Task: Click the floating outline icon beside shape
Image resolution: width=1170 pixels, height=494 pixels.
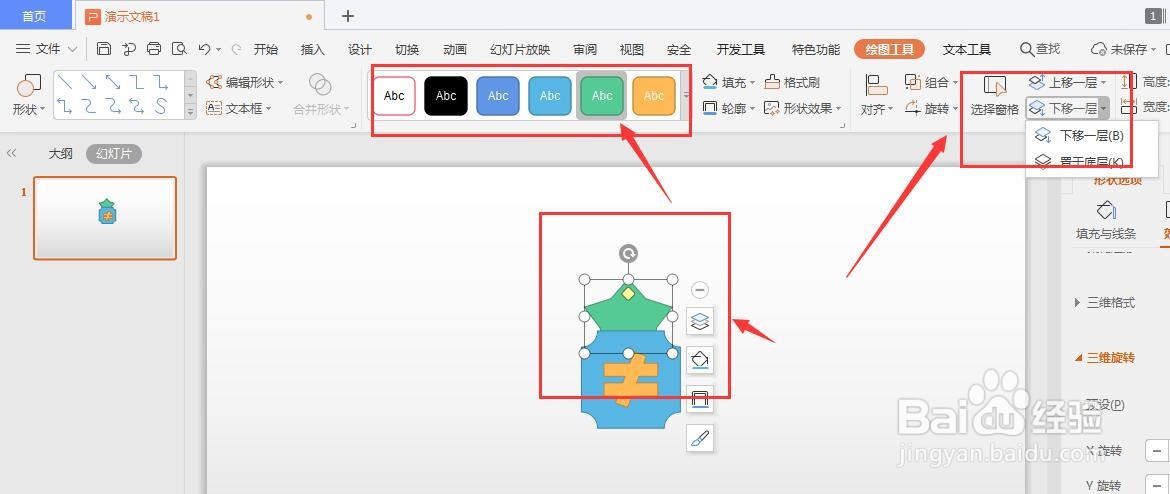Action: [x=700, y=399]
